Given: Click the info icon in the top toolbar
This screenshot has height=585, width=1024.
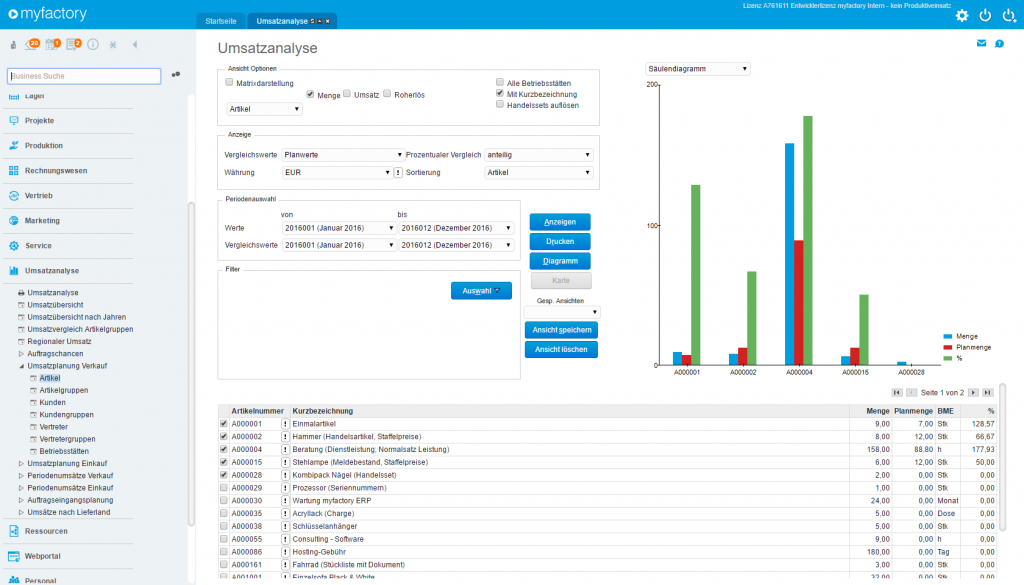Looking at the screenshot, I should pyautogui.click(x=93, y=44).
